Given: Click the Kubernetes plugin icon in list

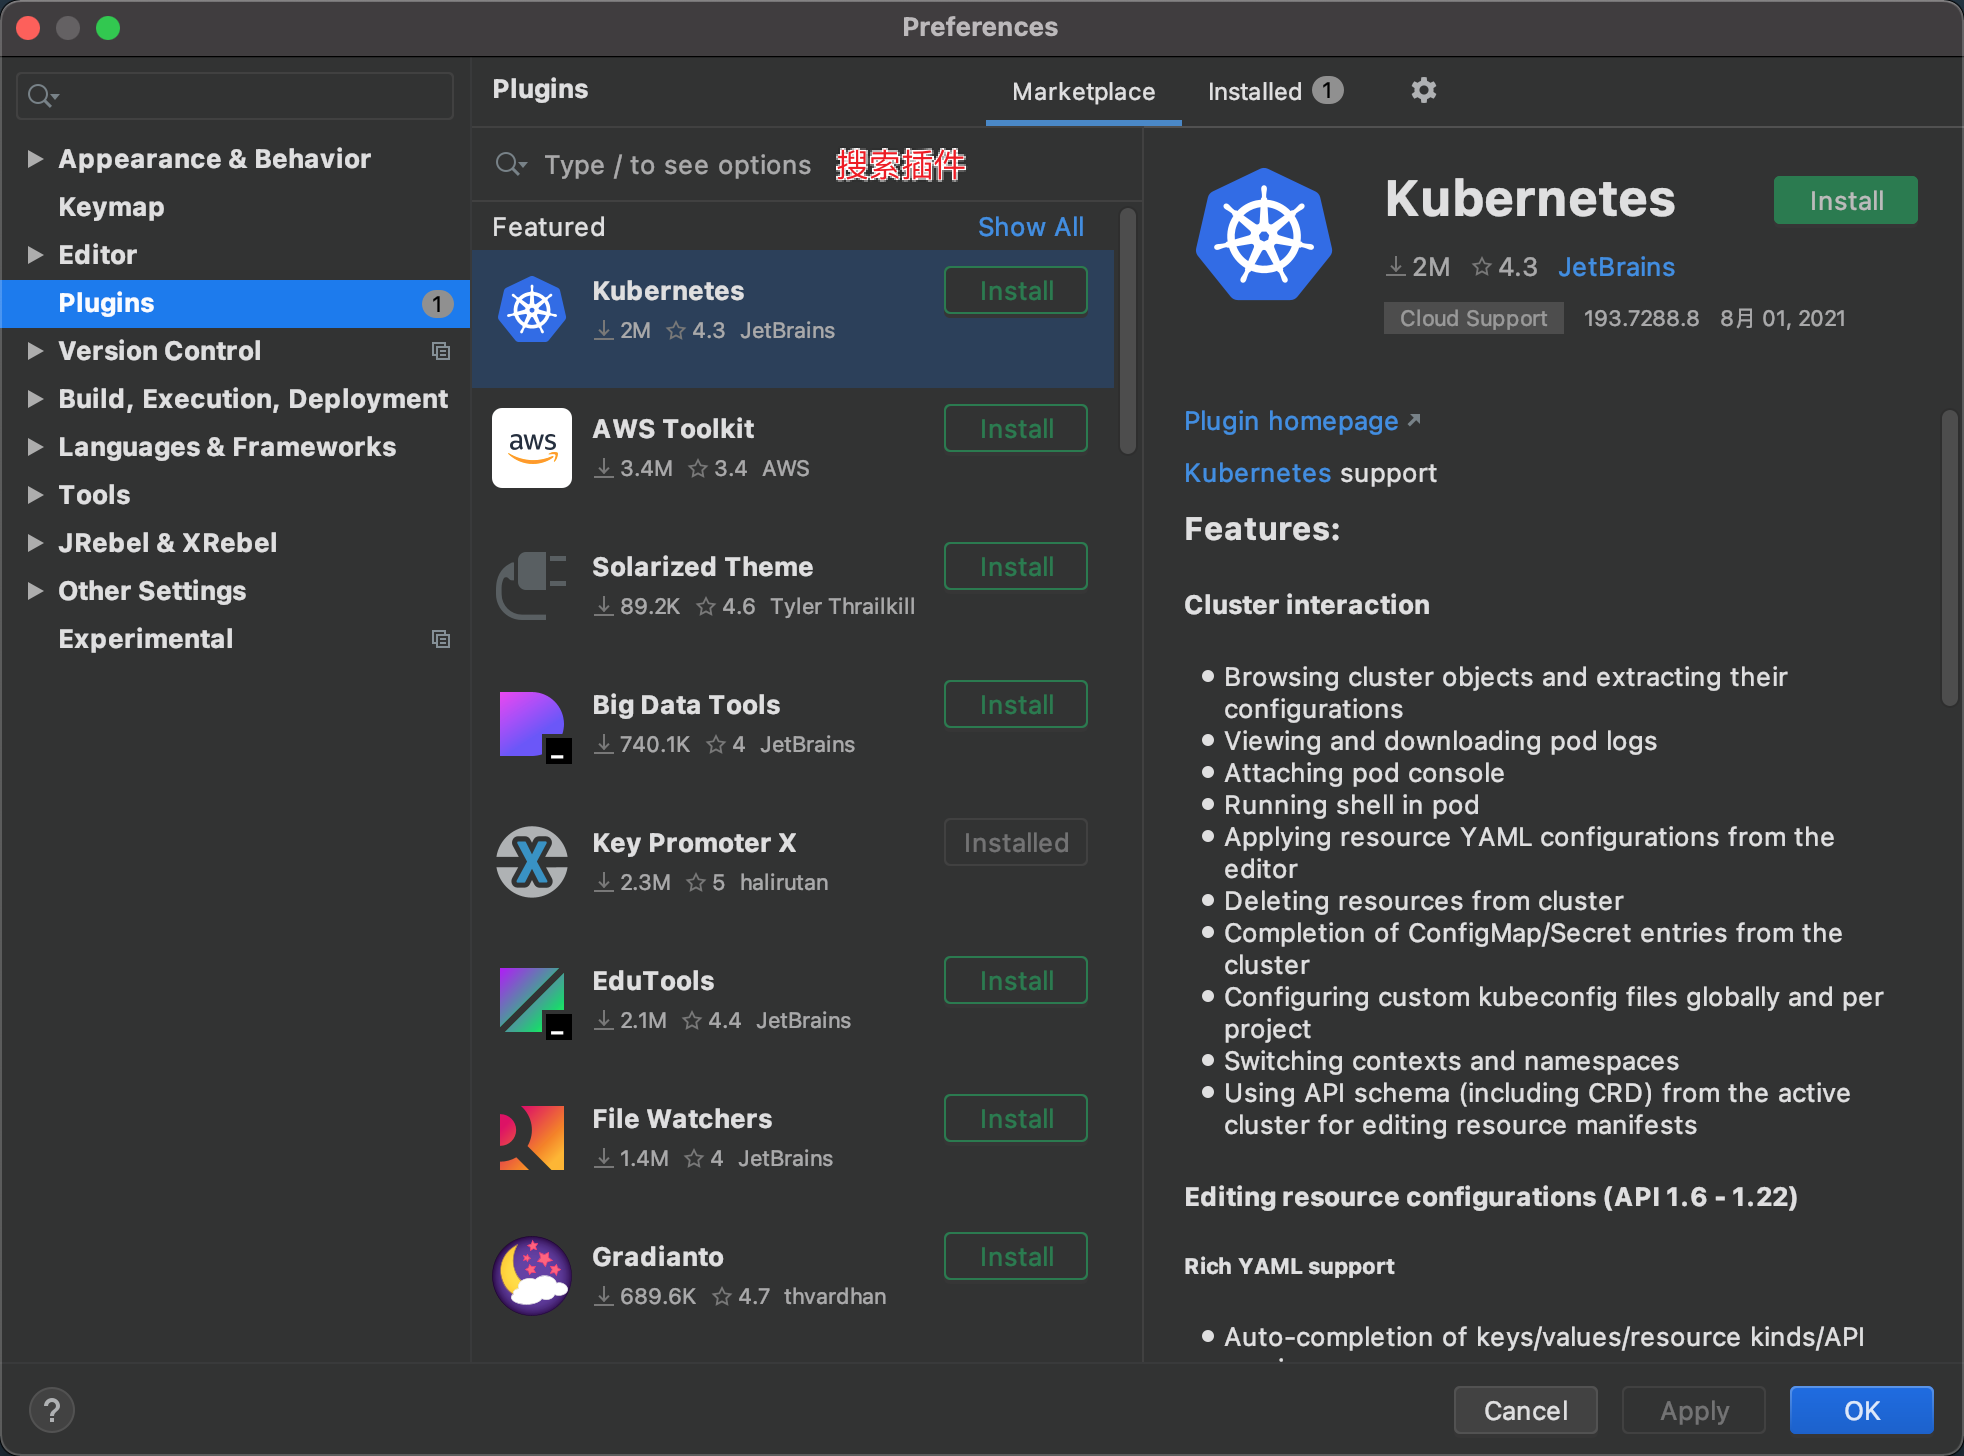Looking at the screenshot, I should [532, 310].
